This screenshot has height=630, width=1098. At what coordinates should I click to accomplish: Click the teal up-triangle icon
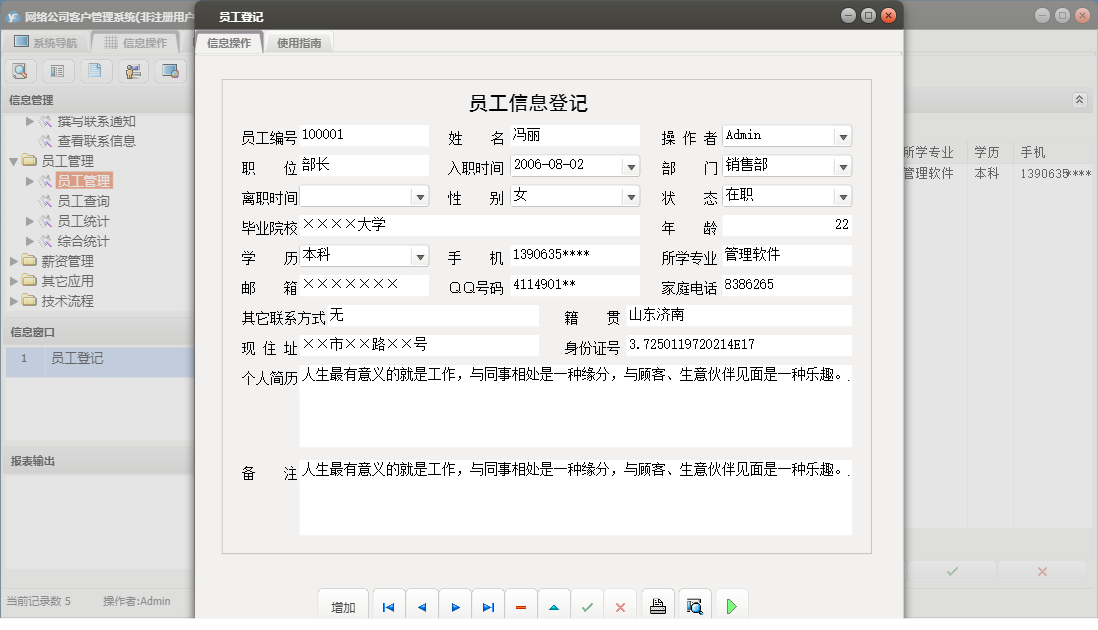554,607
